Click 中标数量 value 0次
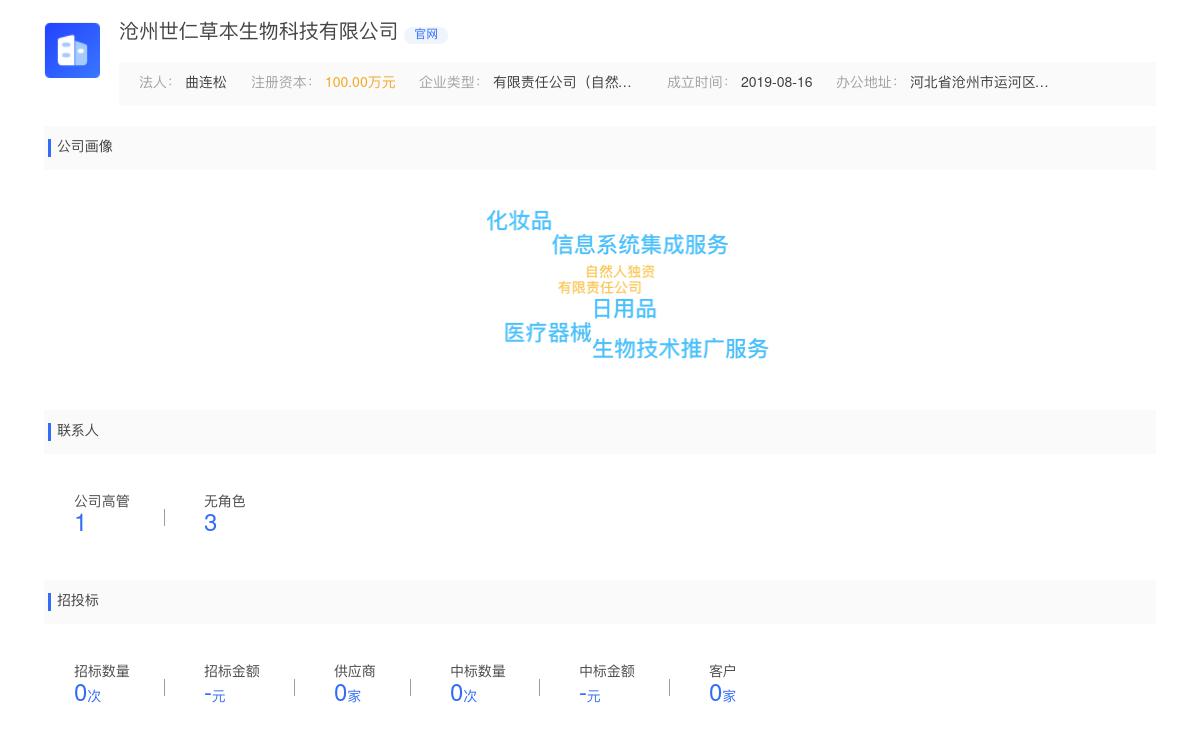The width and height of the screenshot is (1200, 752). click(464, 694)
